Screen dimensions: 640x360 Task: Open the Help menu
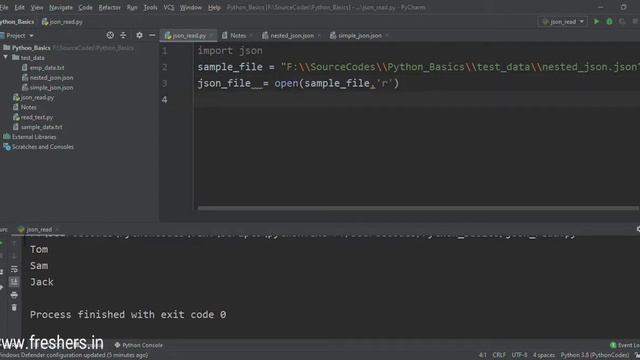214,7
